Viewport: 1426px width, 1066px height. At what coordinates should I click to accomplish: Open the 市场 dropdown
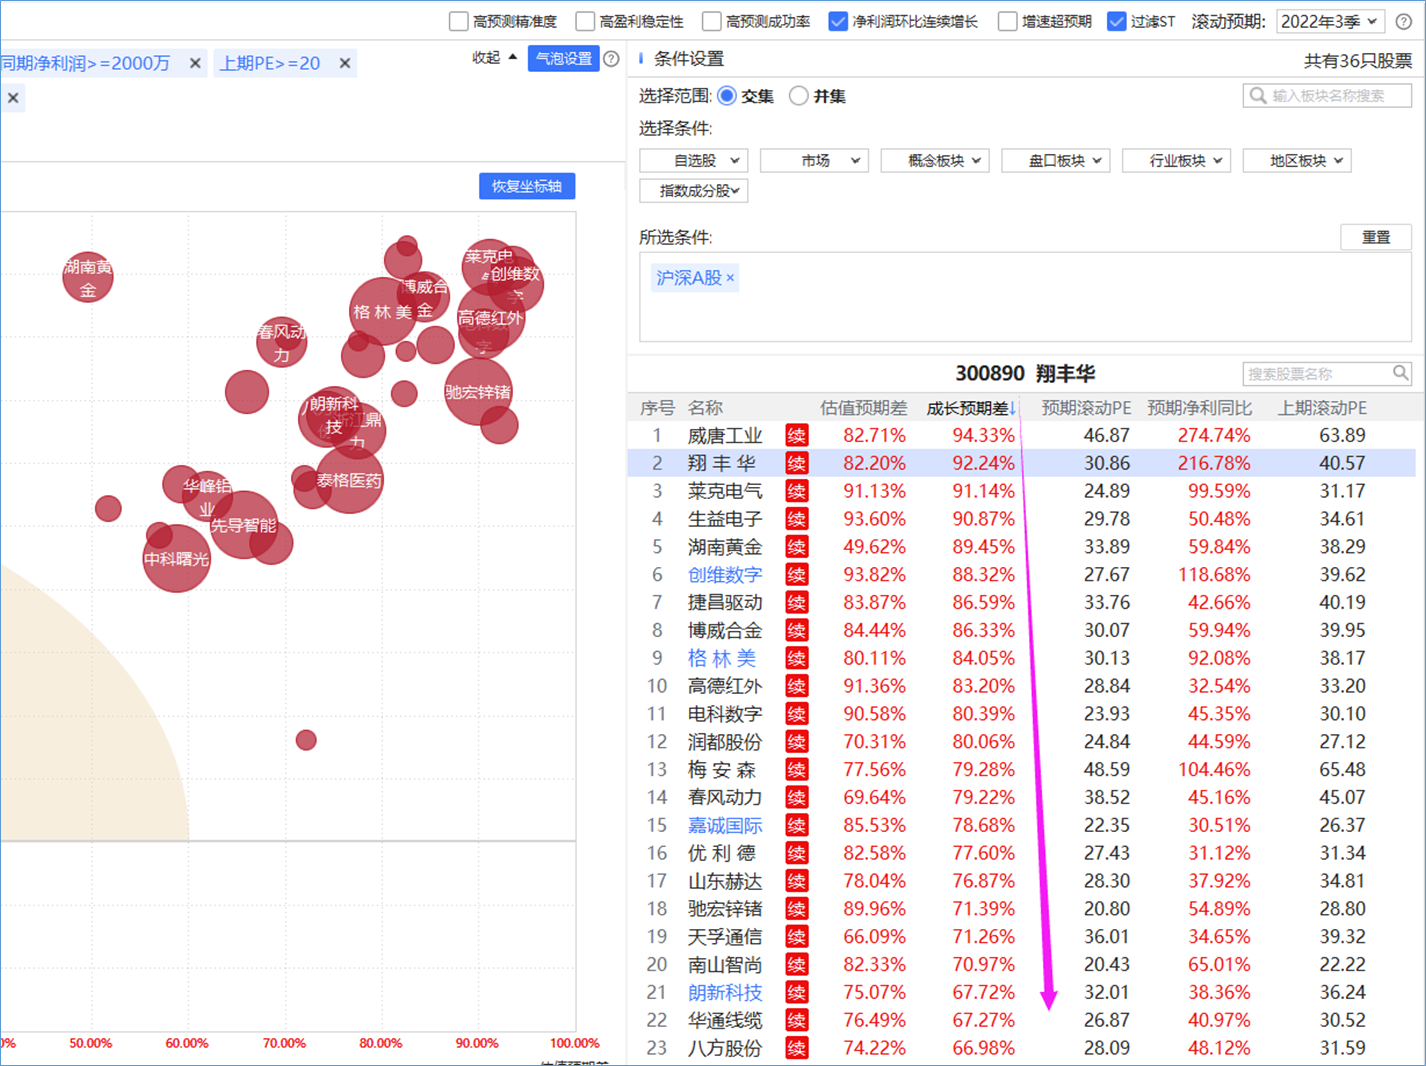pyautogui.click(x=814, y=160)
